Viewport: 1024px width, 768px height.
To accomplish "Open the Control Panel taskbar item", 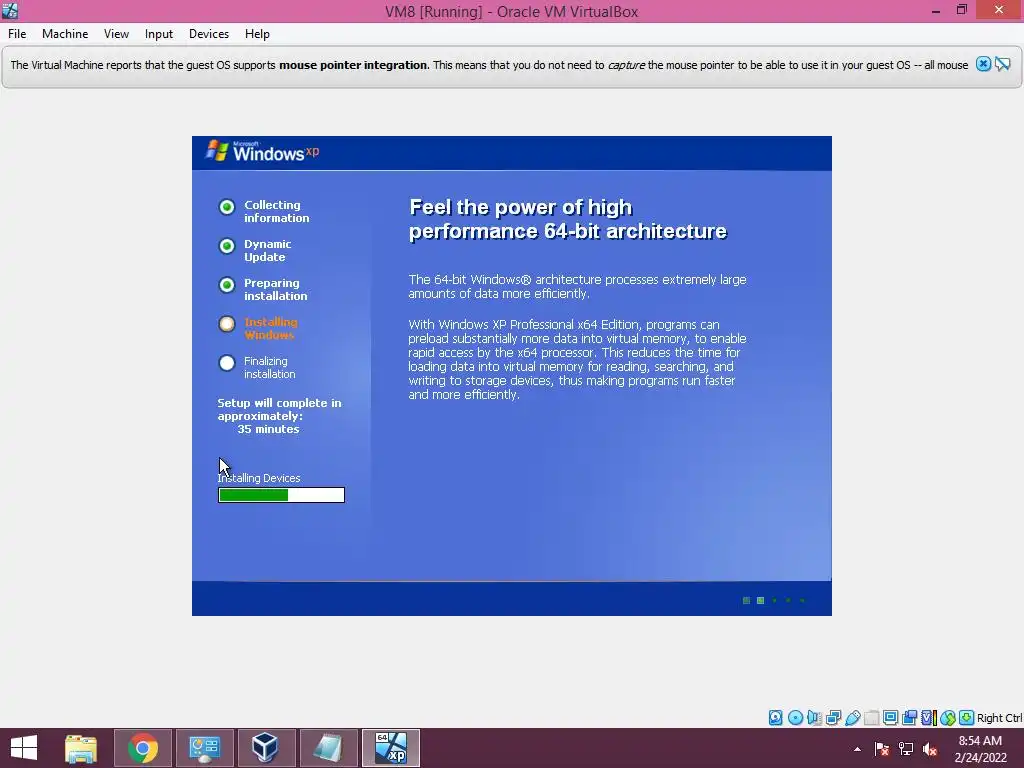I will 204,748.
